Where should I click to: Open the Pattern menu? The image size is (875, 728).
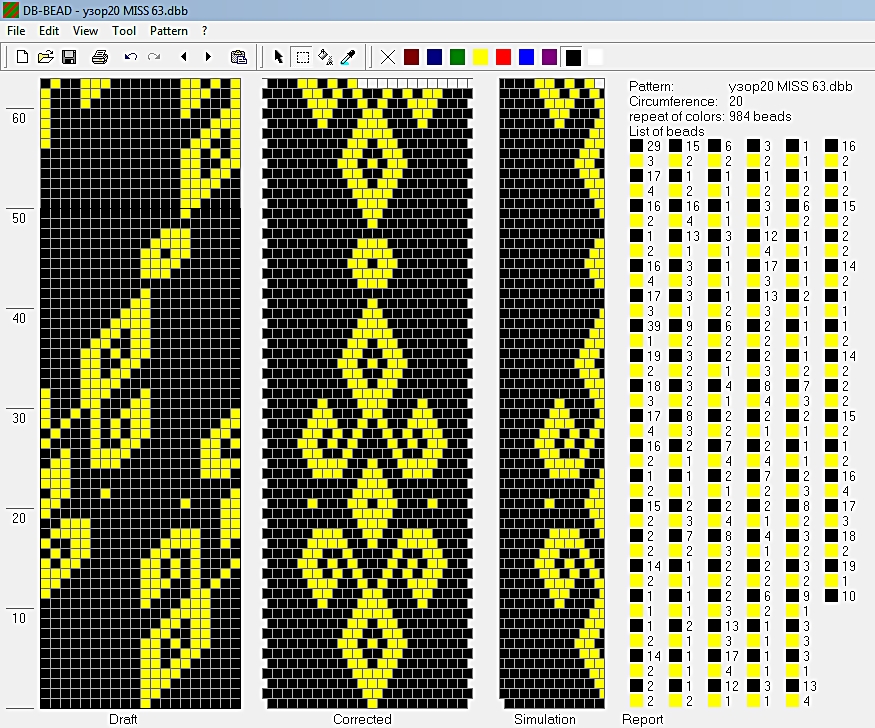click(x=168, y=31)
